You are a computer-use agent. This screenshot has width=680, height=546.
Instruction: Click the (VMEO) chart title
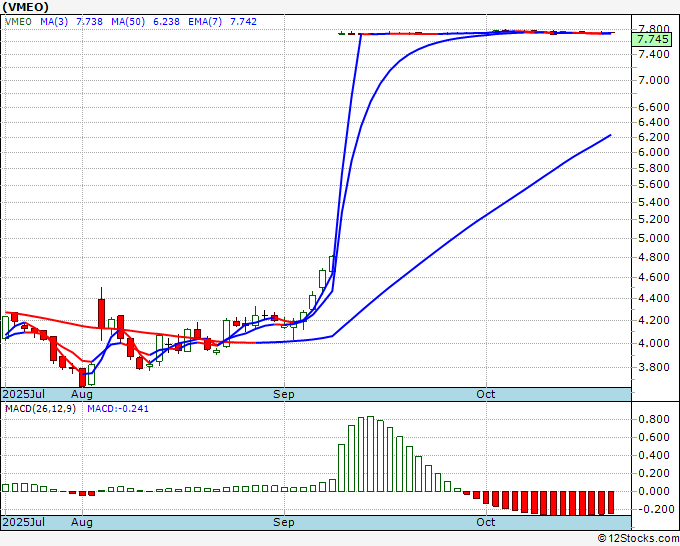coord(24,7)
